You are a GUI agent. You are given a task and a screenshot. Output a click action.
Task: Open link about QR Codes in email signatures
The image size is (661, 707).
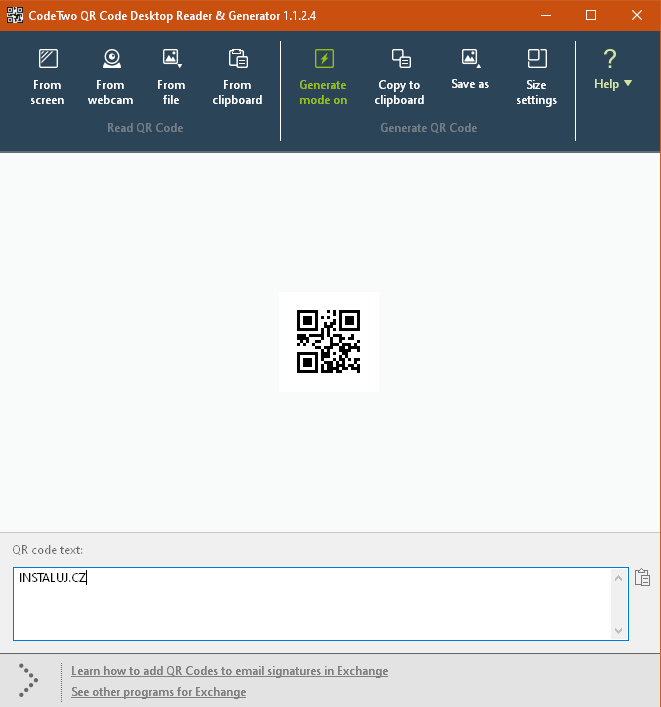pos(230,671)
